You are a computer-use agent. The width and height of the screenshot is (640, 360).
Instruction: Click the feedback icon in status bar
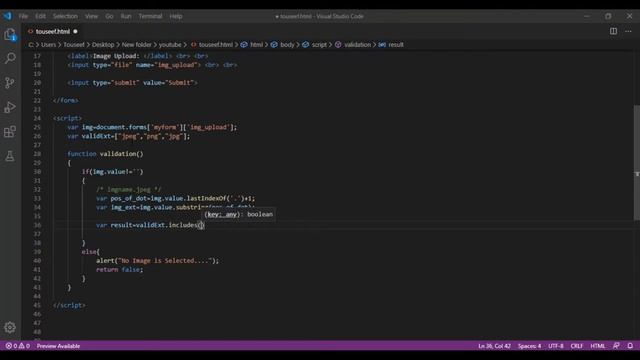click(616, 346)
